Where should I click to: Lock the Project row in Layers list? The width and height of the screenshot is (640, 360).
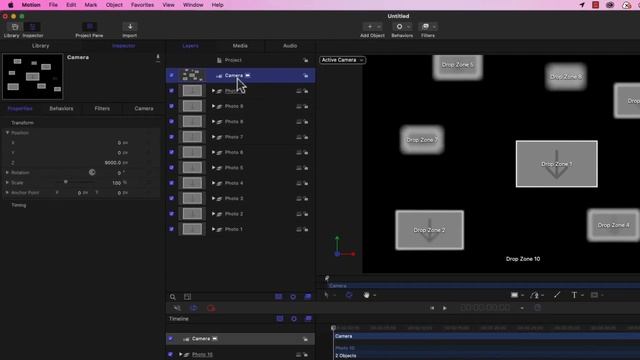[x=306, y=60]
